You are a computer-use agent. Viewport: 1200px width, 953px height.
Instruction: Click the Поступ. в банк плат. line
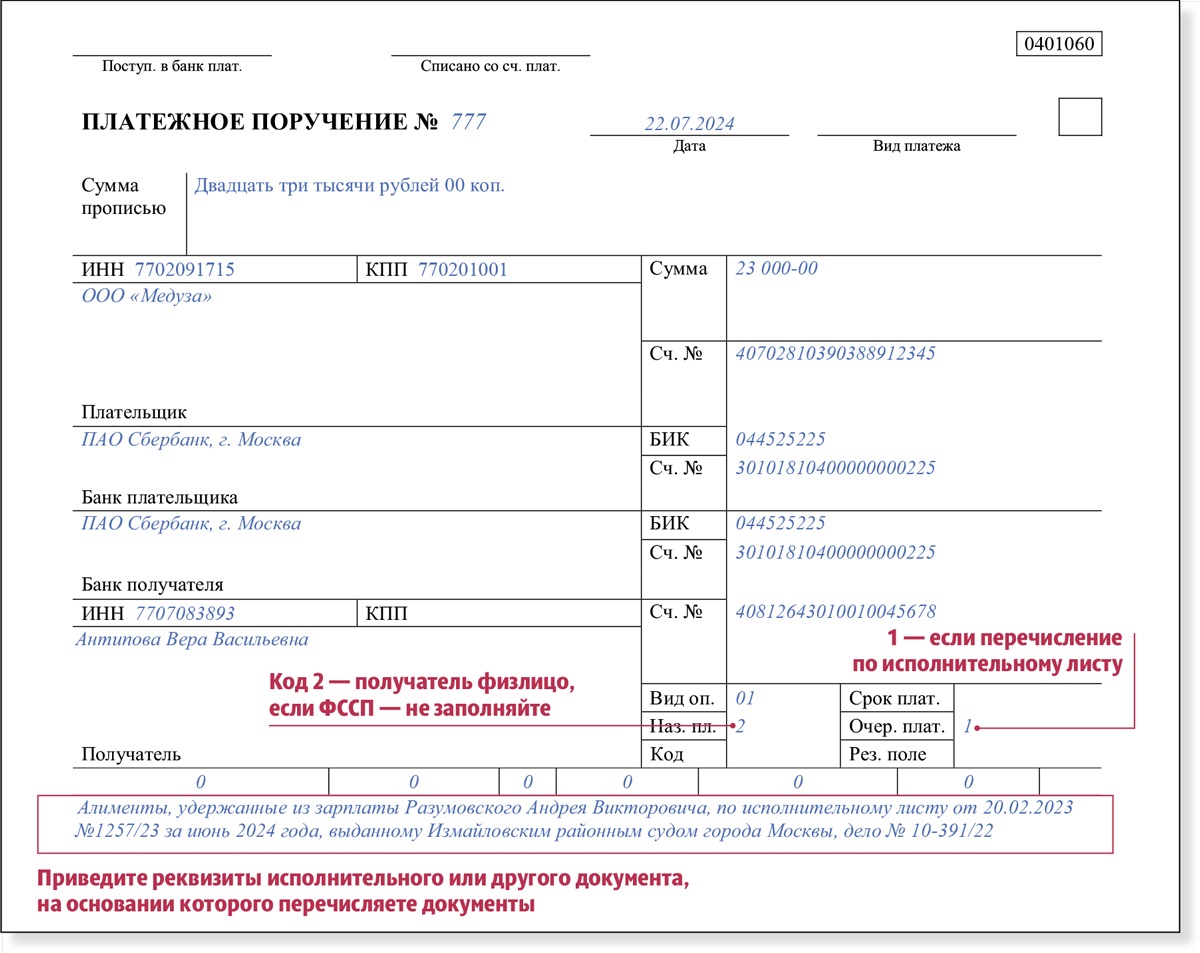click(x=172, y=55)
